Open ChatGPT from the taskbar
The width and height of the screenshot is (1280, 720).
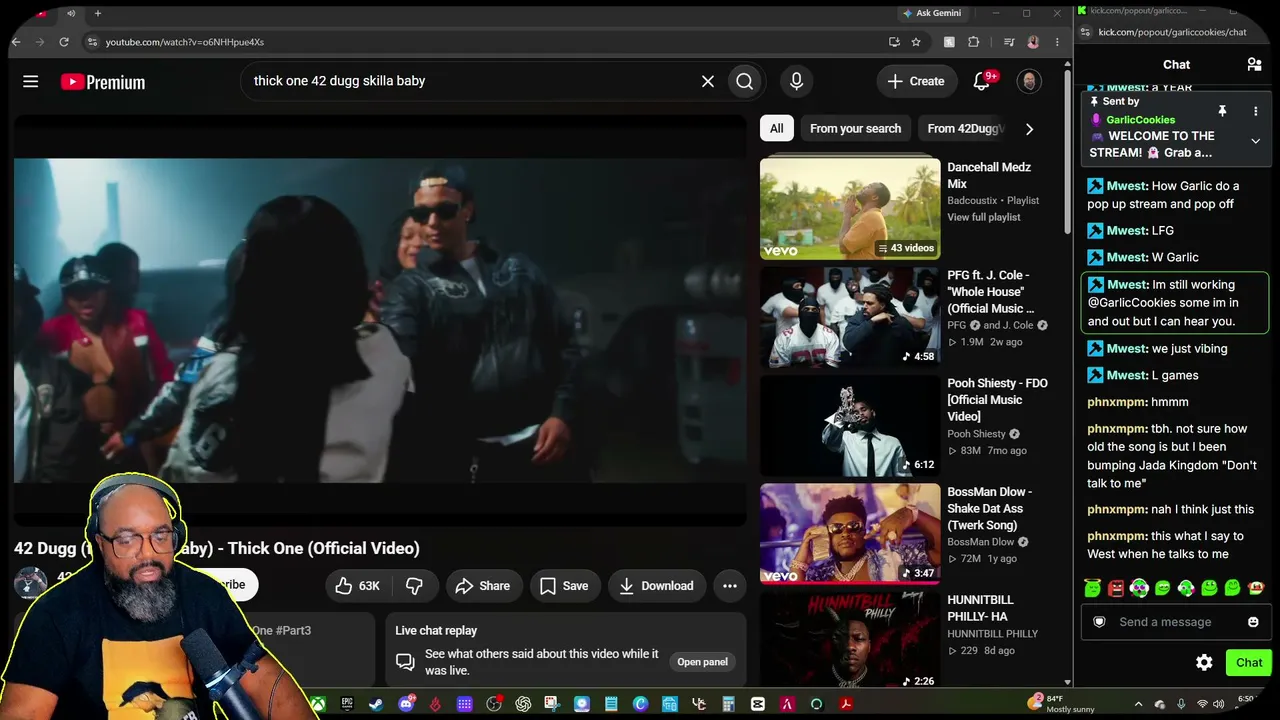[523, 704]
